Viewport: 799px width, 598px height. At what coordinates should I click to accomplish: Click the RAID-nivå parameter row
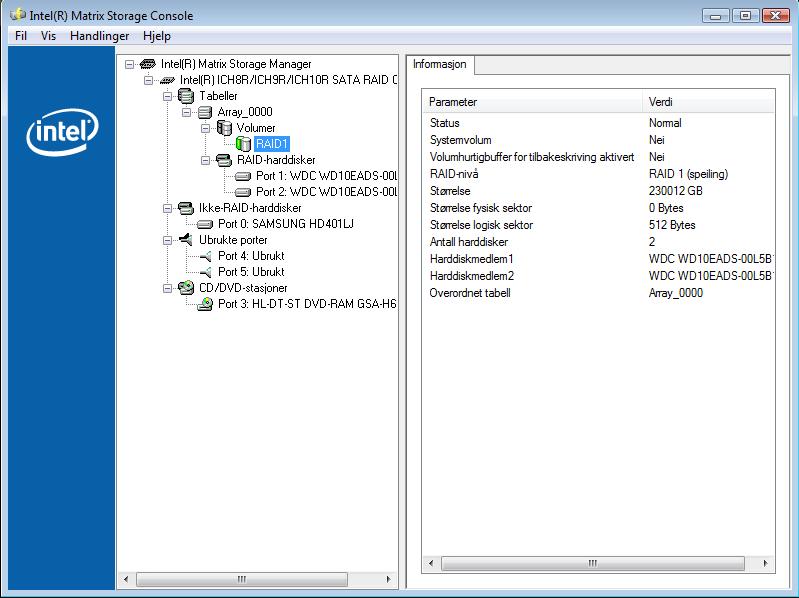[x=599, y=174]
